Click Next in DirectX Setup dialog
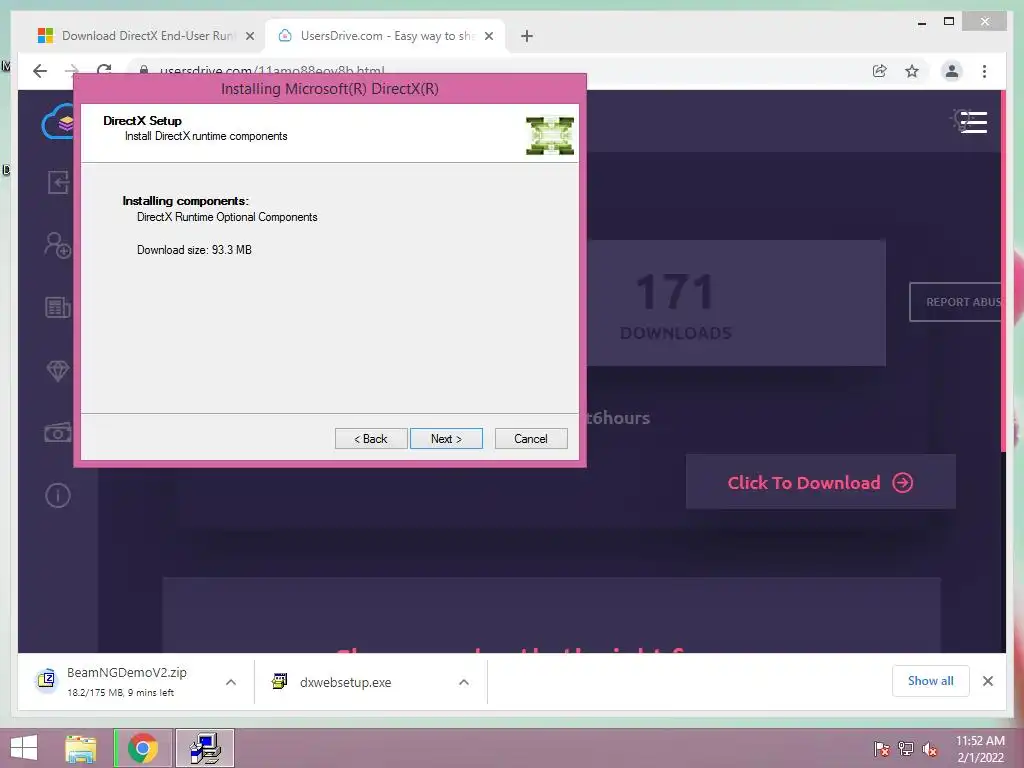1024x768 pixels. tap(446, 439)
